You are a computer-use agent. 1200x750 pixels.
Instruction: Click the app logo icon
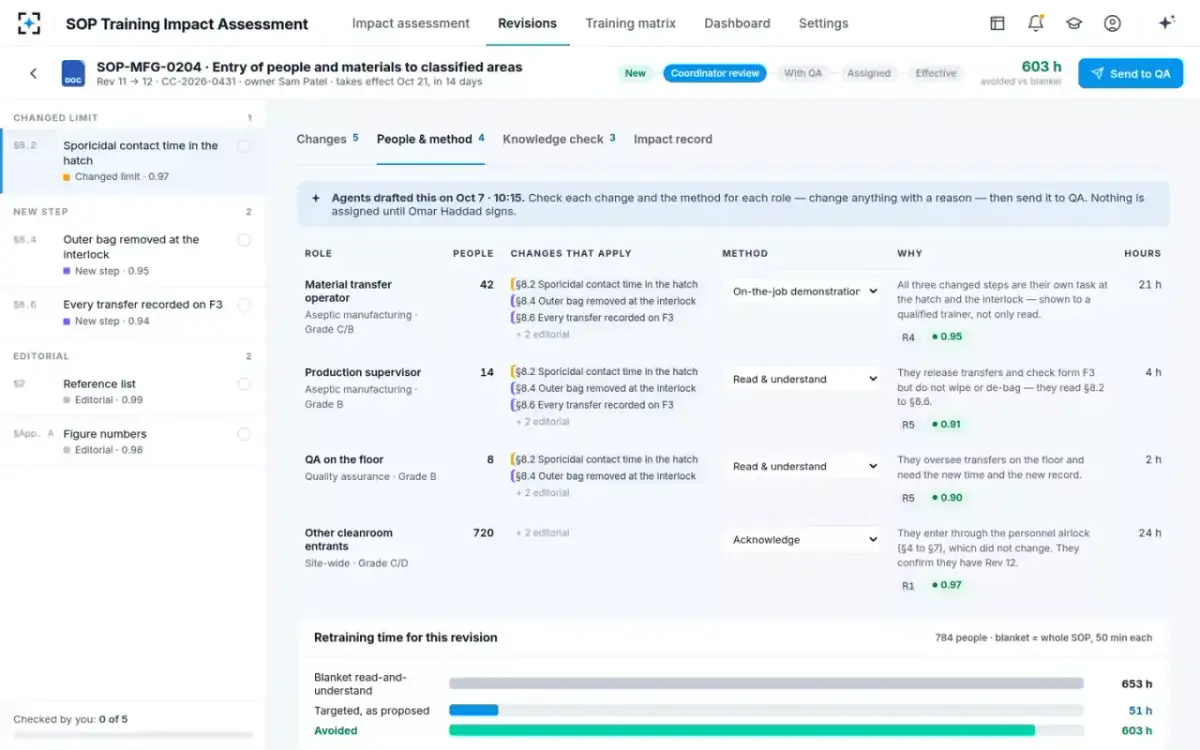point(30,23)
